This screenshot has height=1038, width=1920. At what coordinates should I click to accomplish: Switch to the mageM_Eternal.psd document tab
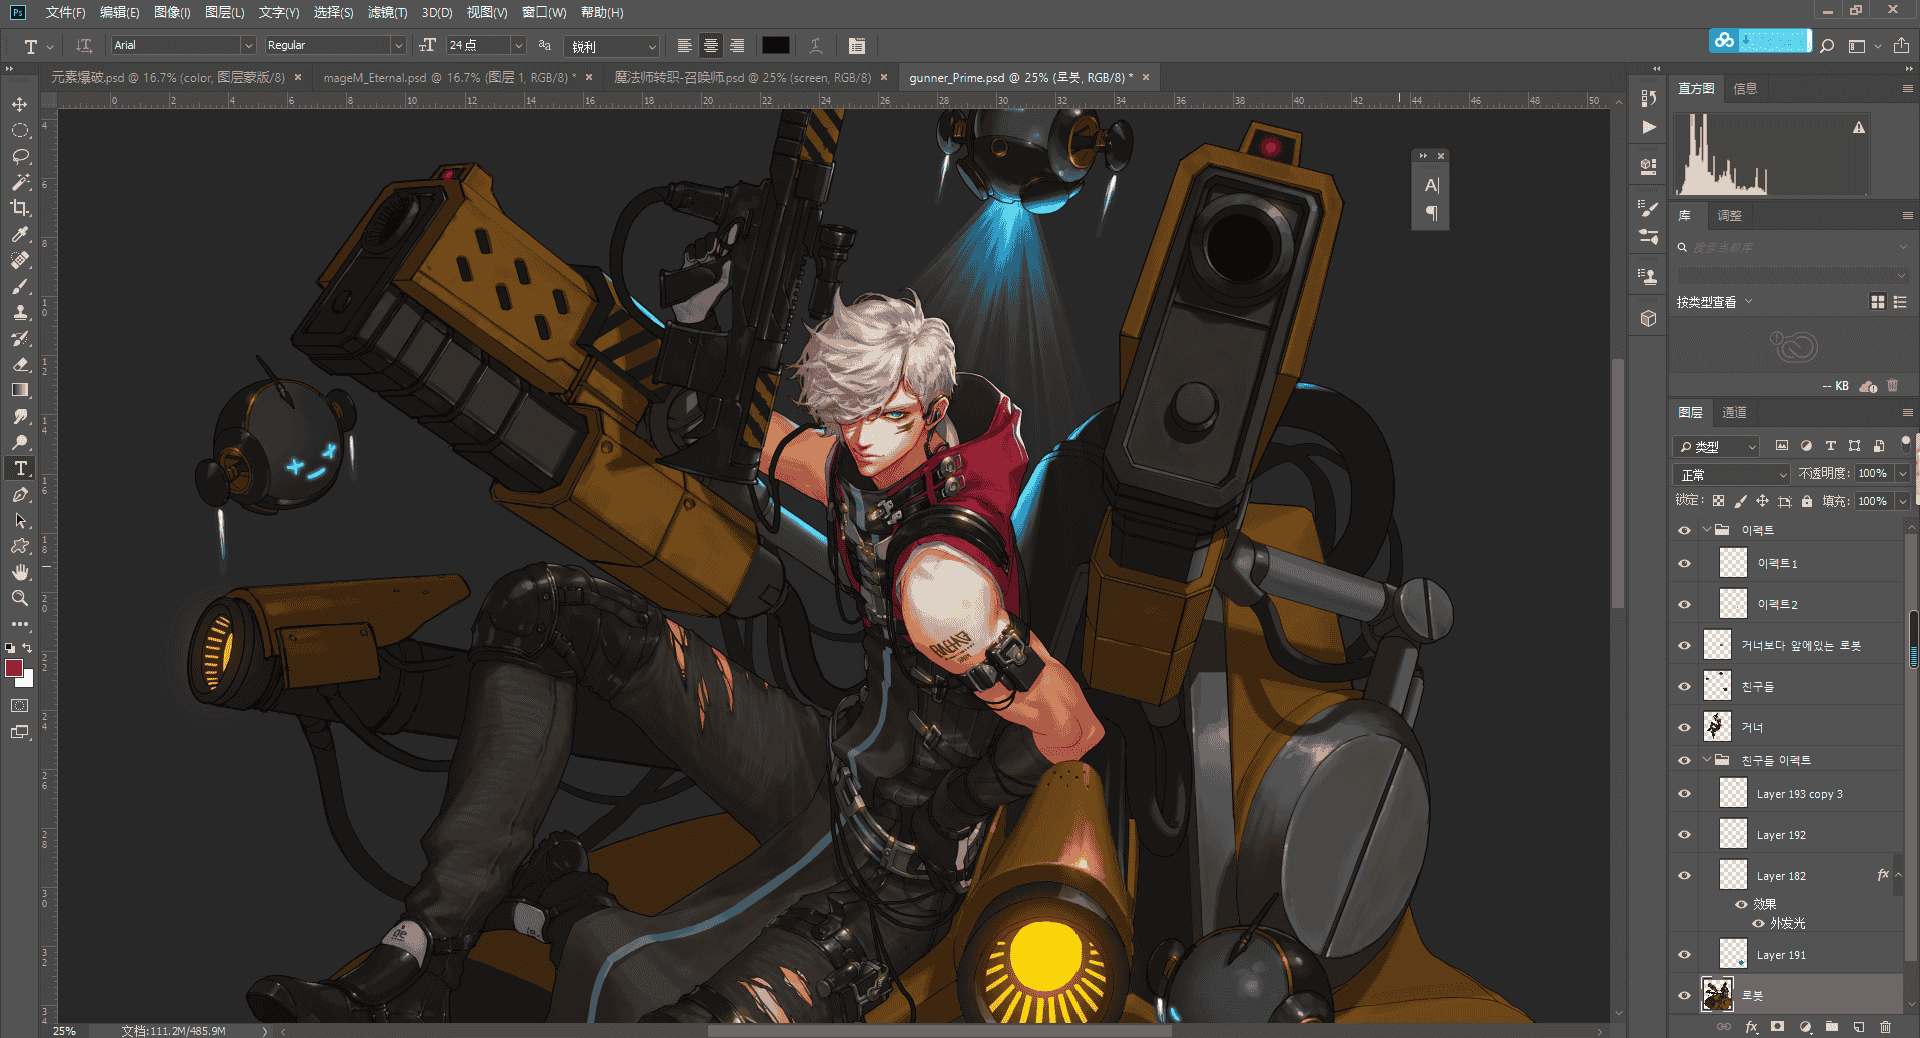449,77
